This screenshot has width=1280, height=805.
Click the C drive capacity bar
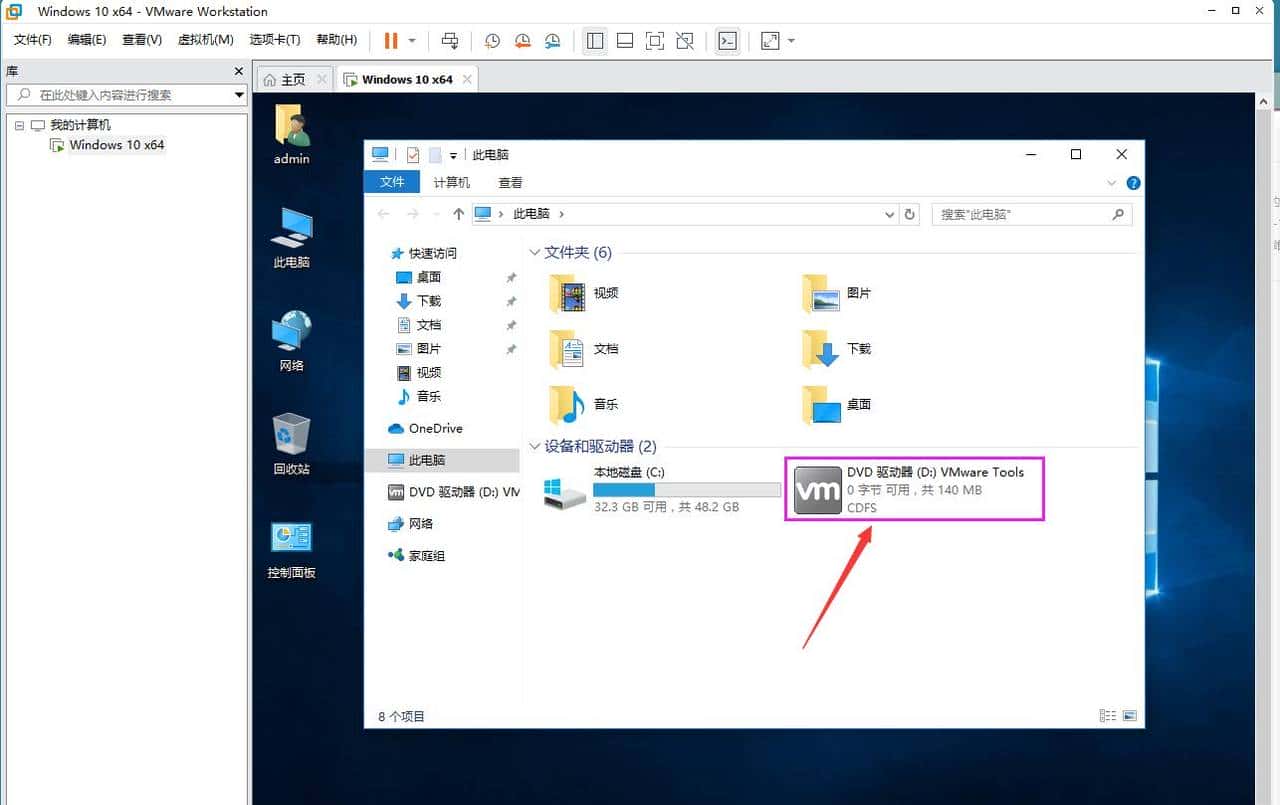[686, 489]
